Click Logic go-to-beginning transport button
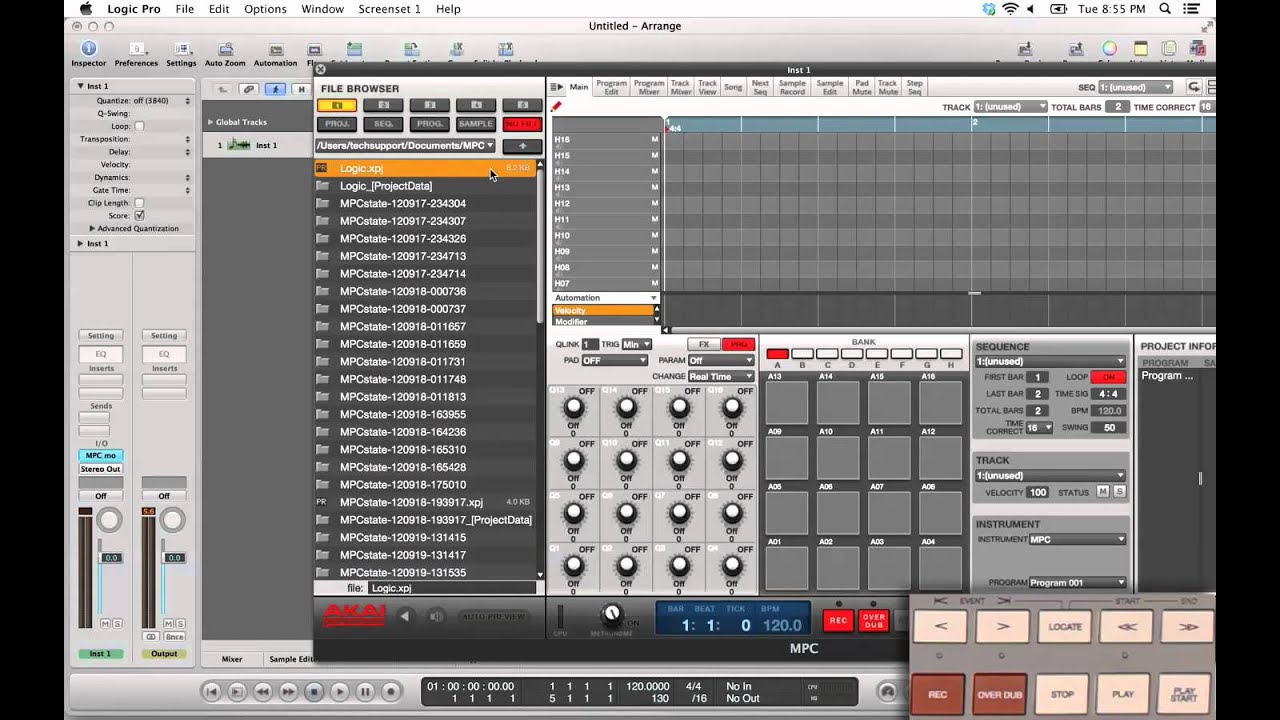 (211, 691)
